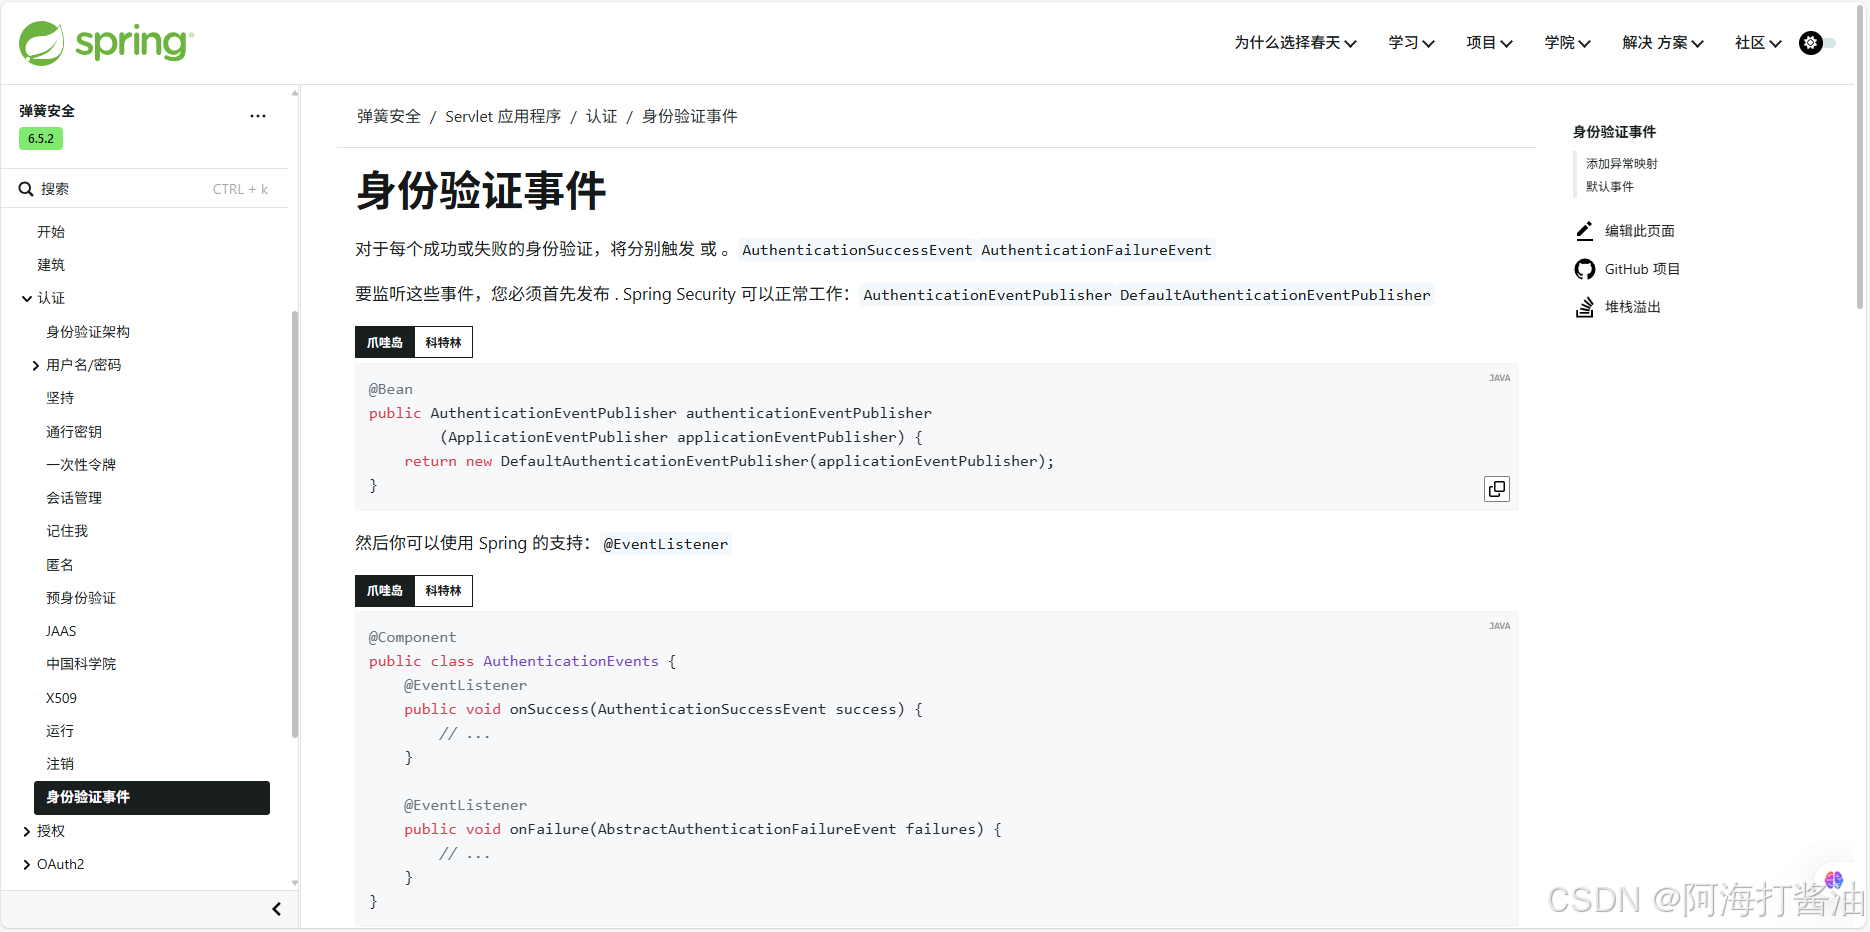Screen dimensions: 1870x932
Task: Collapse the sidebar with the left arrow
Action: coord(277,909)
